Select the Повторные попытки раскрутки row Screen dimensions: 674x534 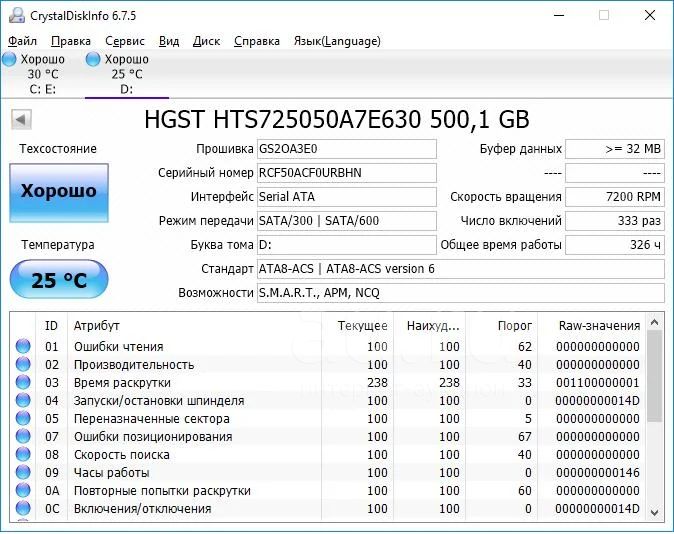click(x=328, y=491)
